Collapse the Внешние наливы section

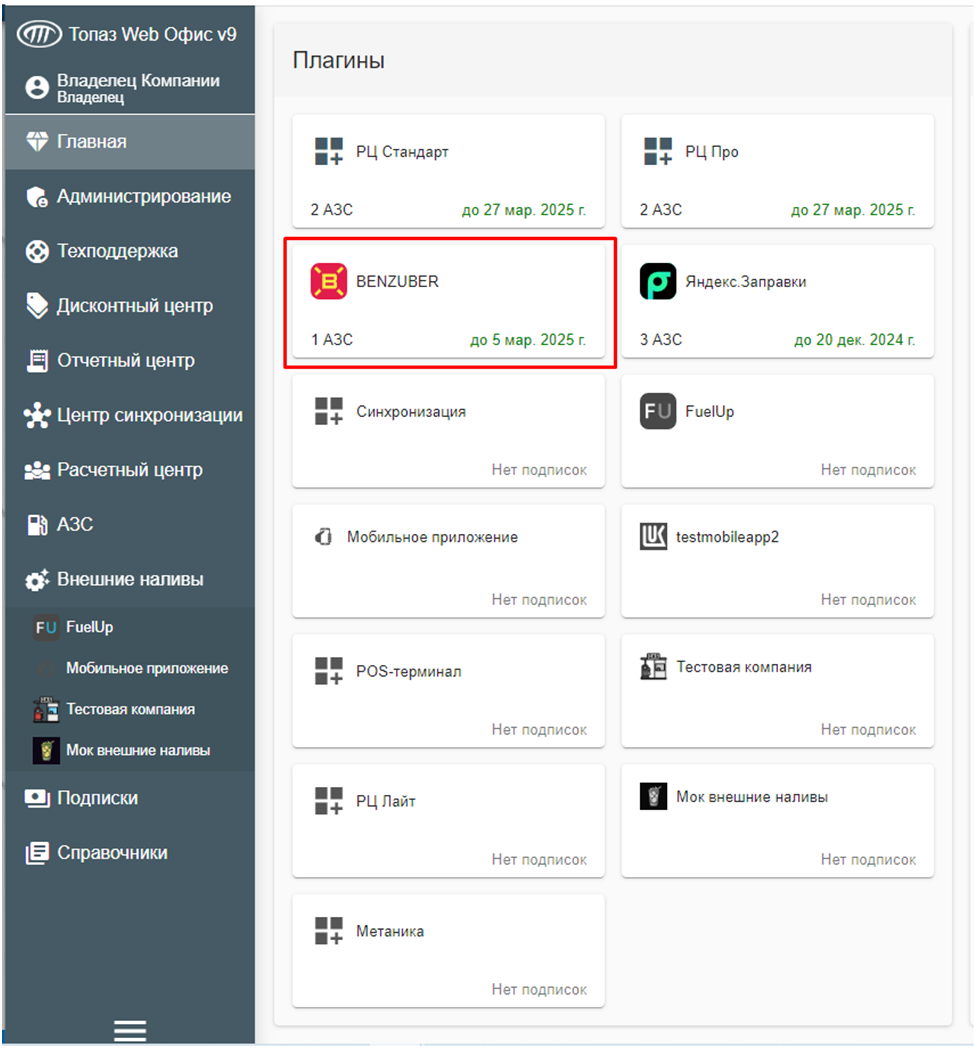(x=130, y=579)
